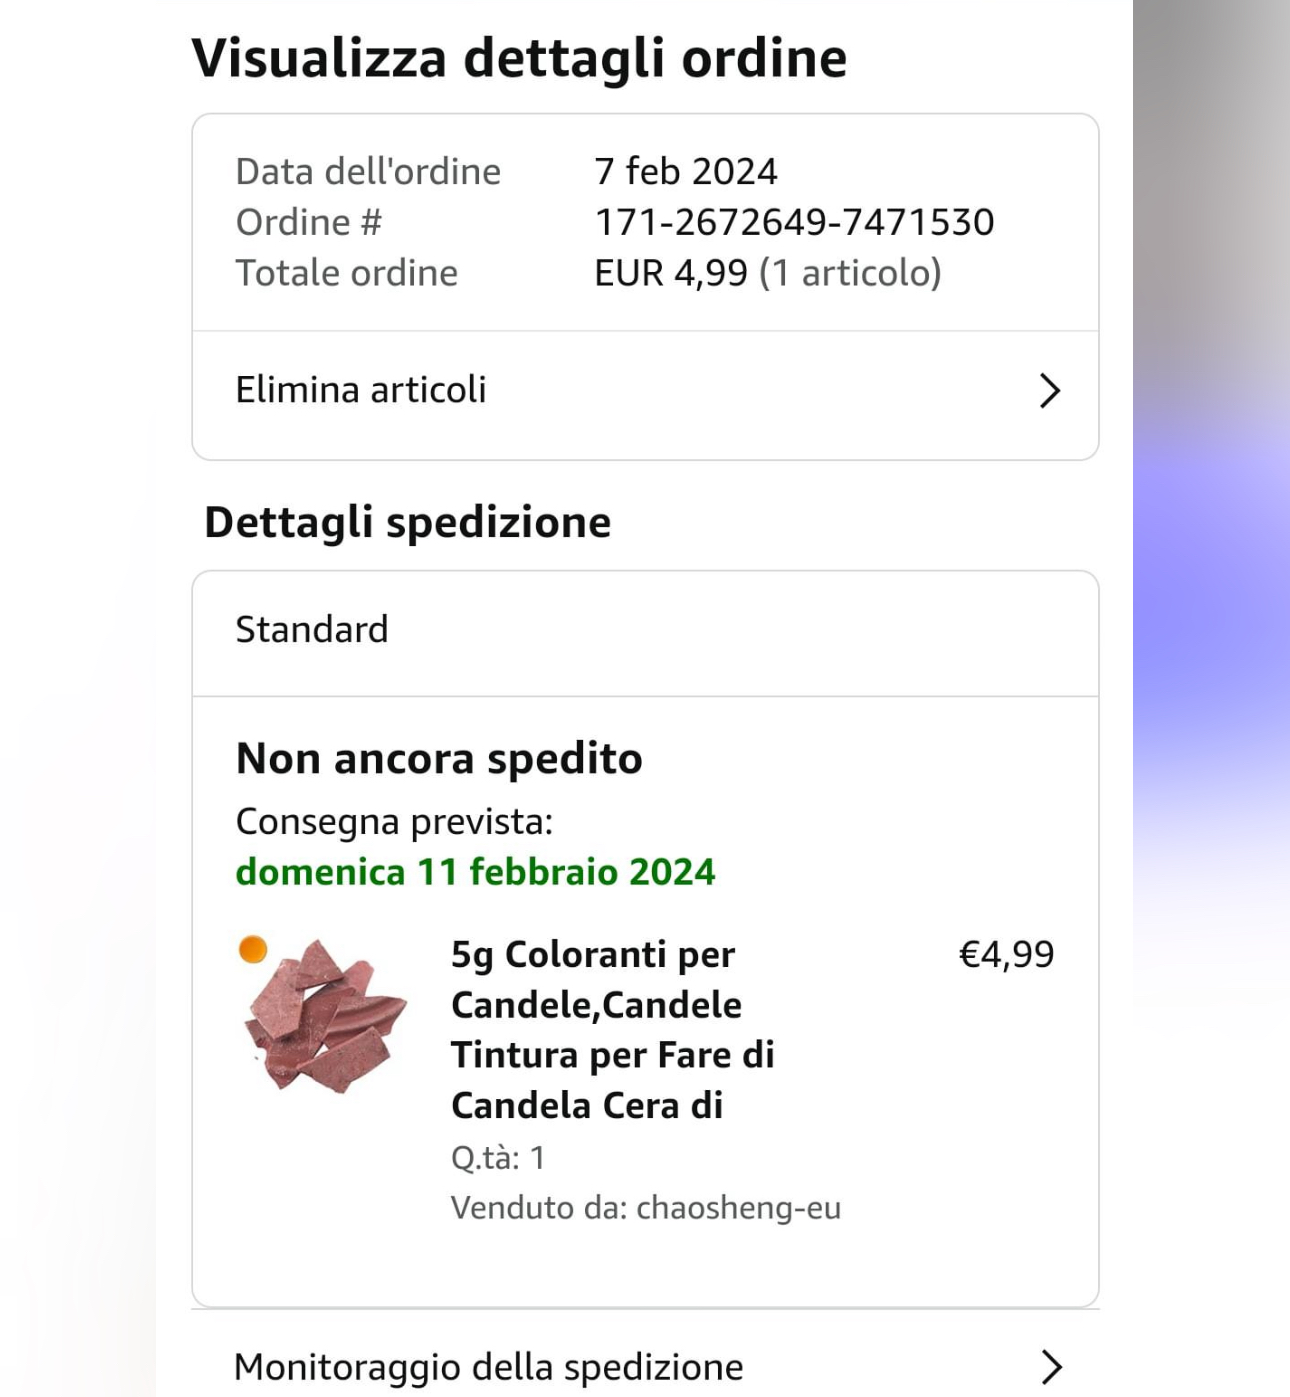Tap the Non ancora spedito status heading
The width and height of the screenshot is (1290, 1397).
pos(439,759)
